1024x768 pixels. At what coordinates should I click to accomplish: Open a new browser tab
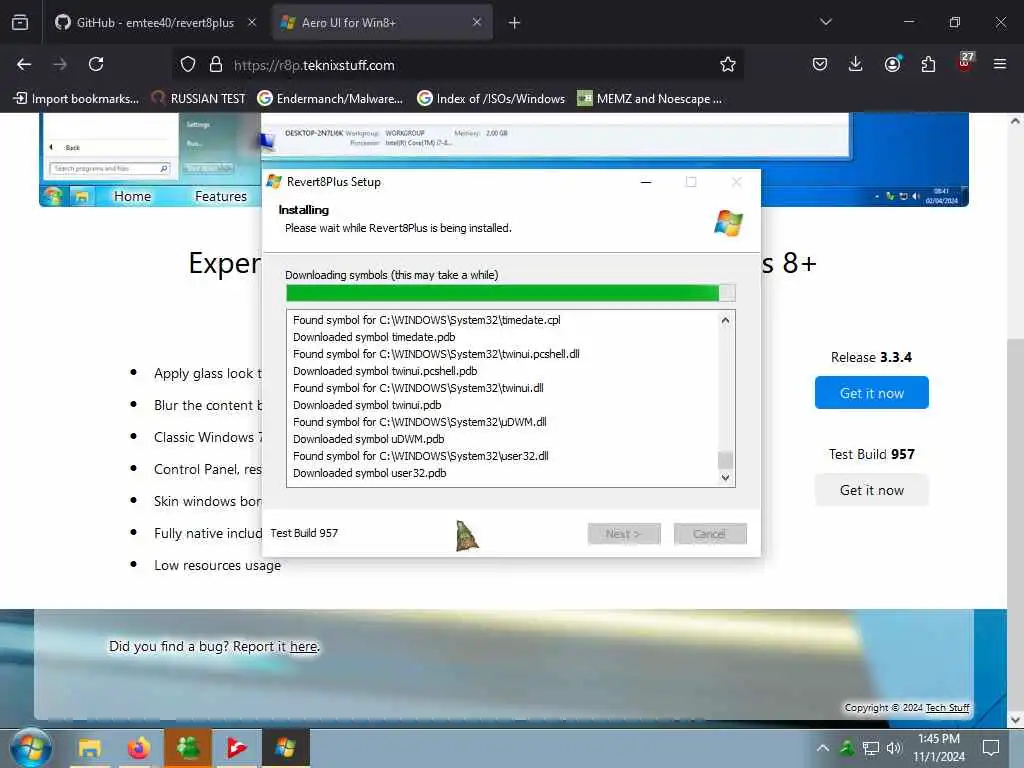coord(515,23)
